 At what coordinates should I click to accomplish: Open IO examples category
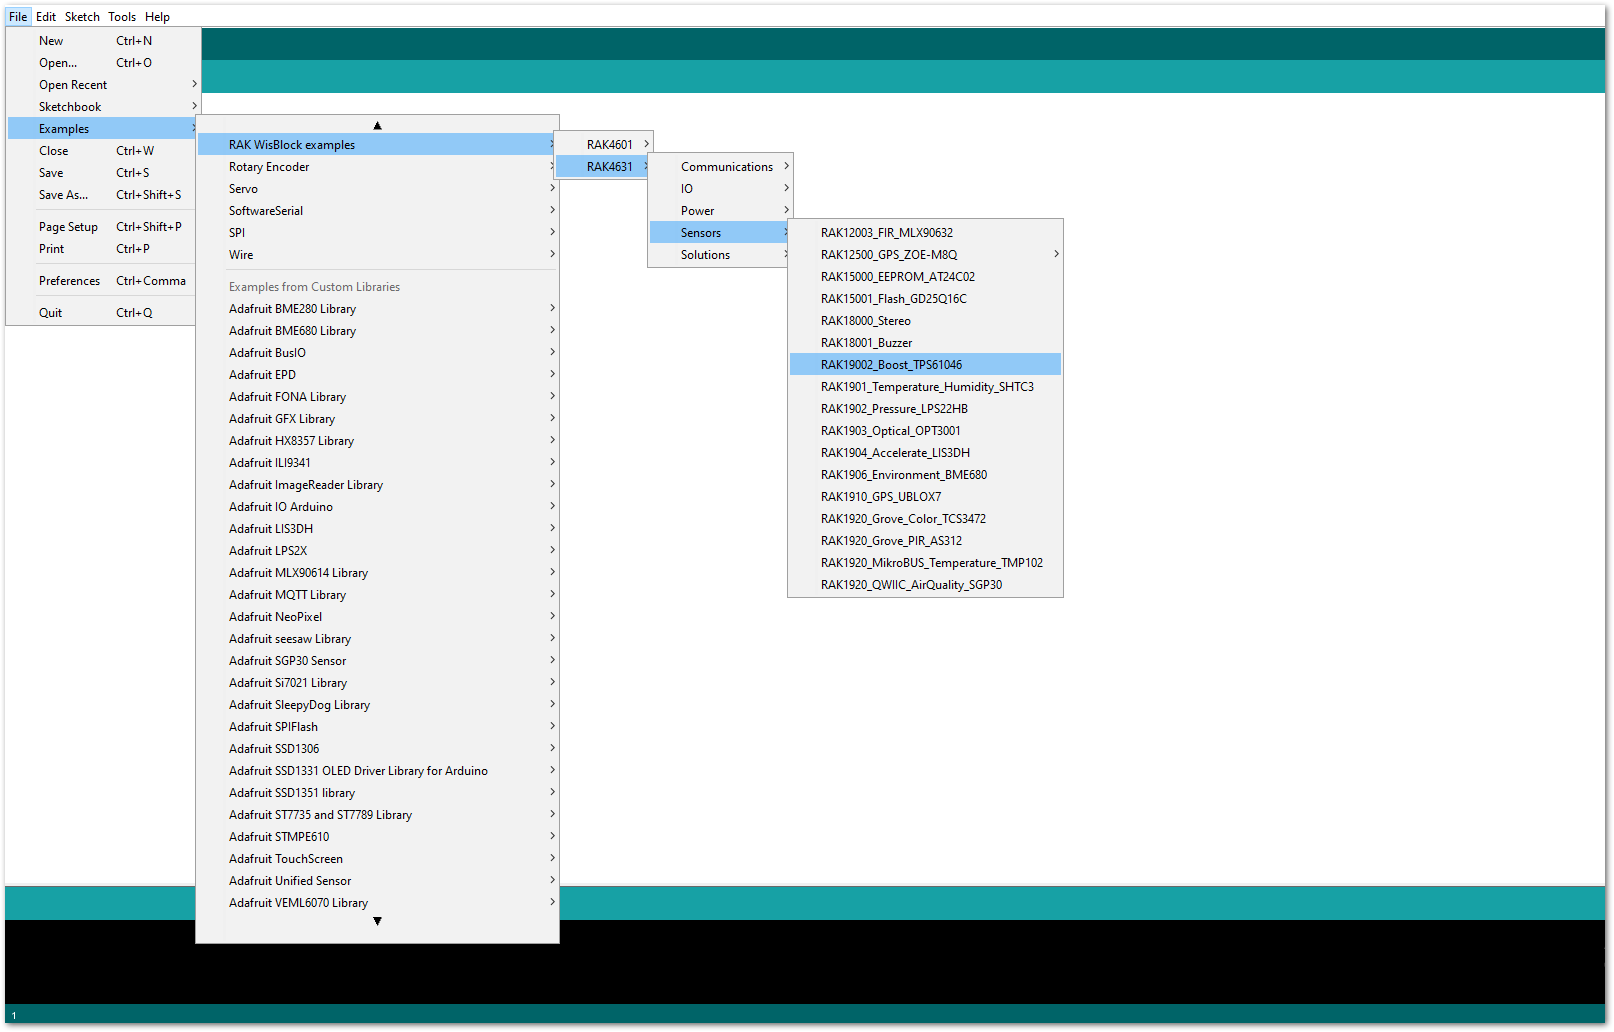pos(720,189)
